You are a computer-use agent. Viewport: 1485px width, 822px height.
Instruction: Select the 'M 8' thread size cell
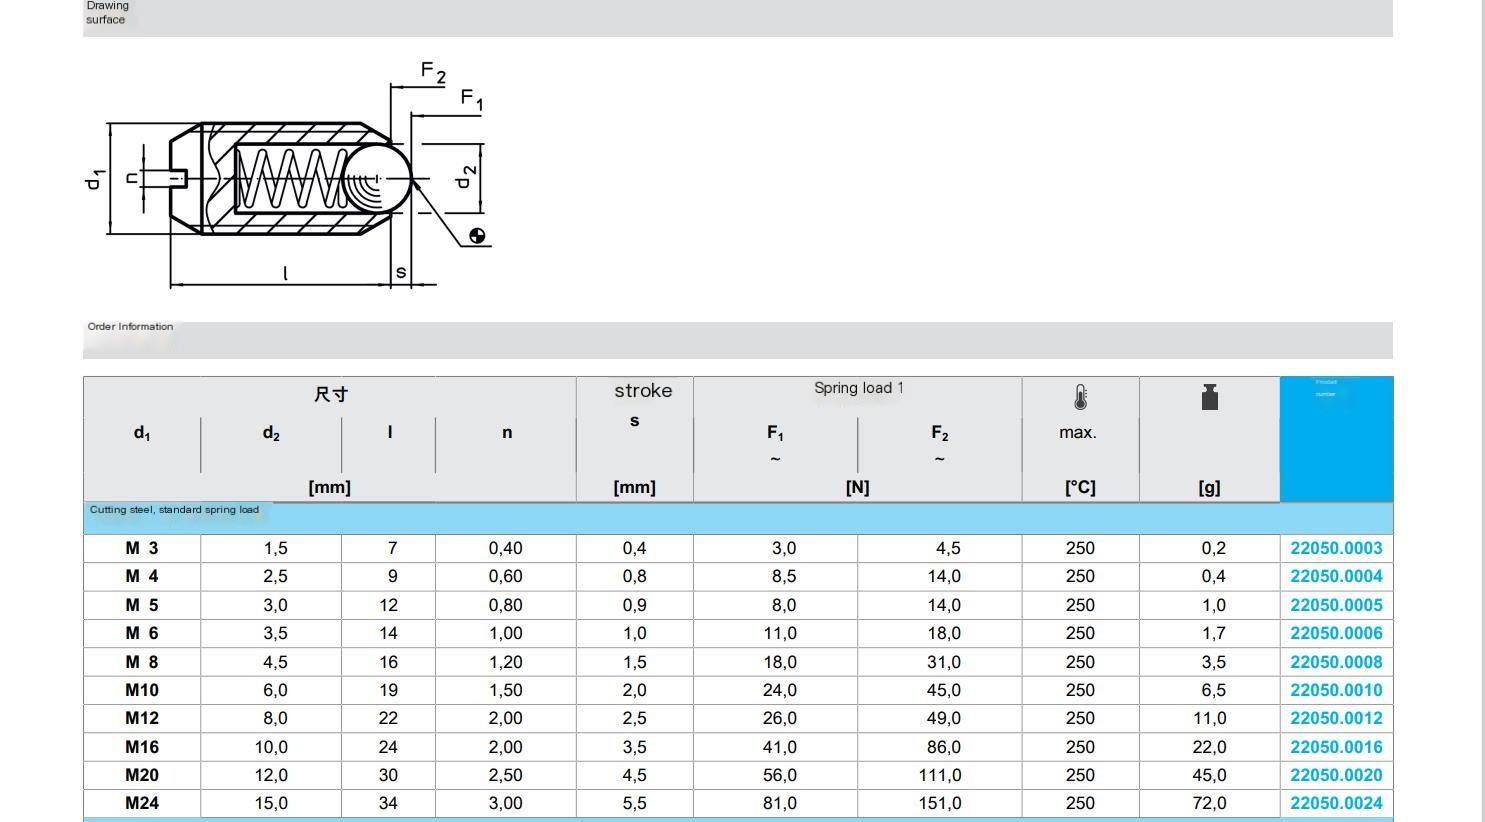(142, 662)
